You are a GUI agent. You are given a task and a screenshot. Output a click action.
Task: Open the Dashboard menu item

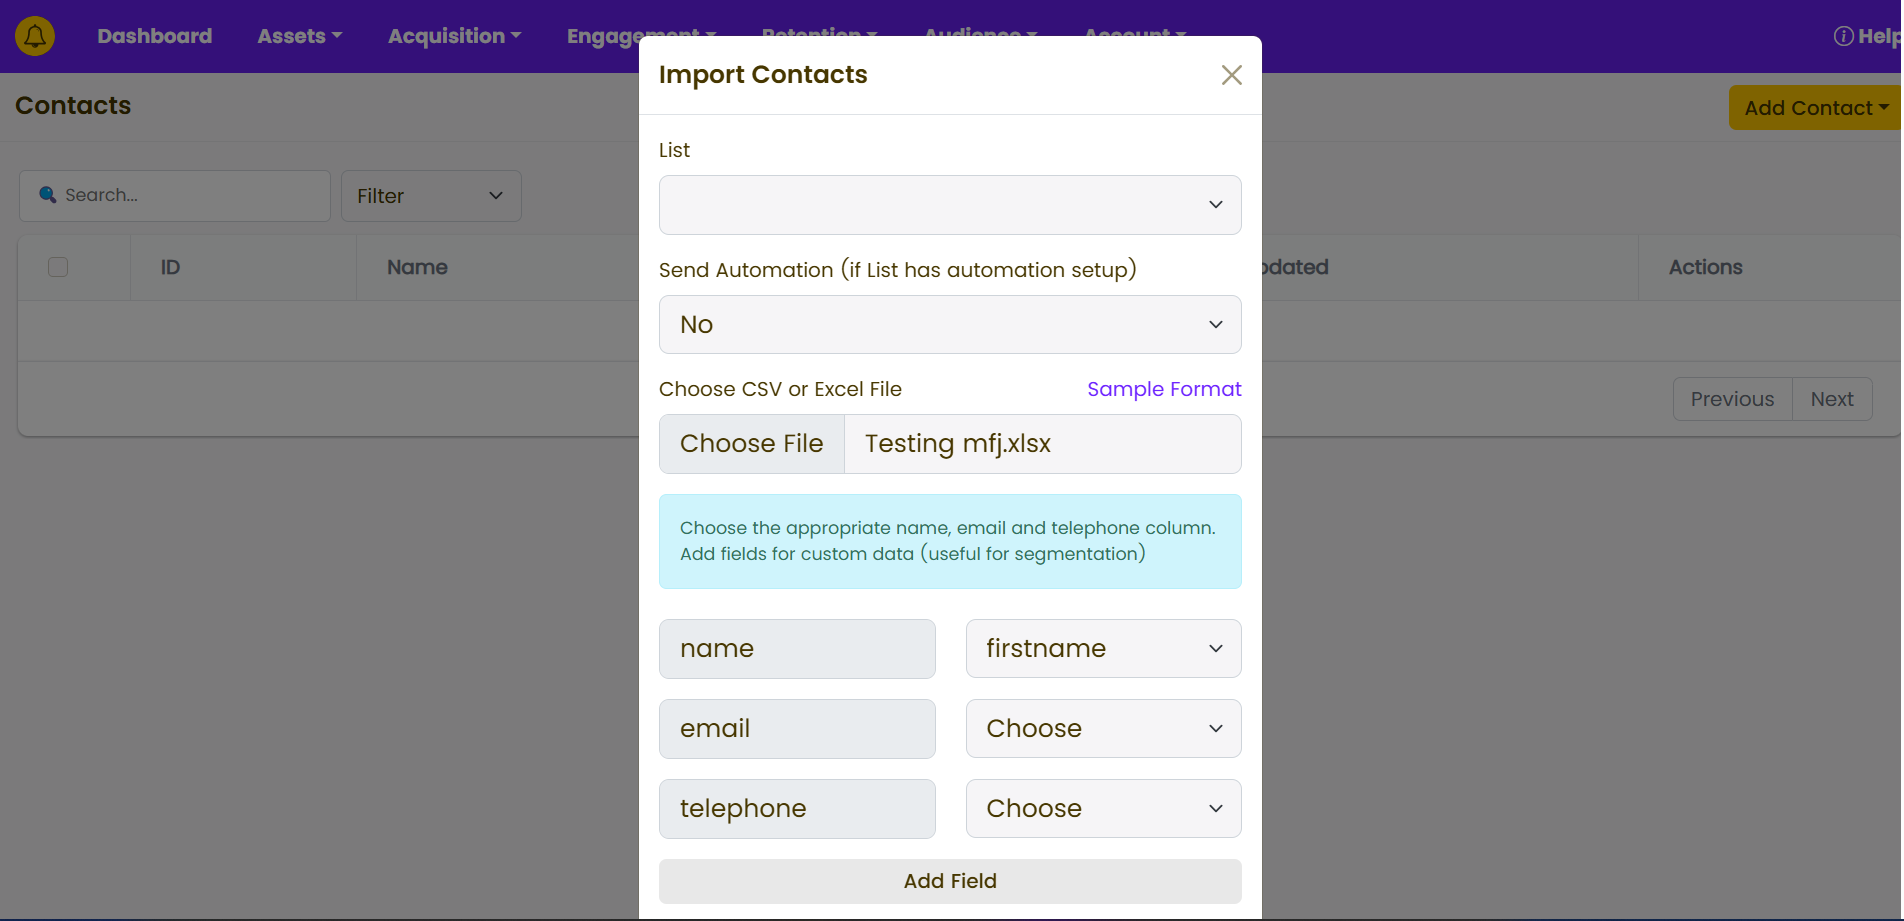click(x=154, y=36)
